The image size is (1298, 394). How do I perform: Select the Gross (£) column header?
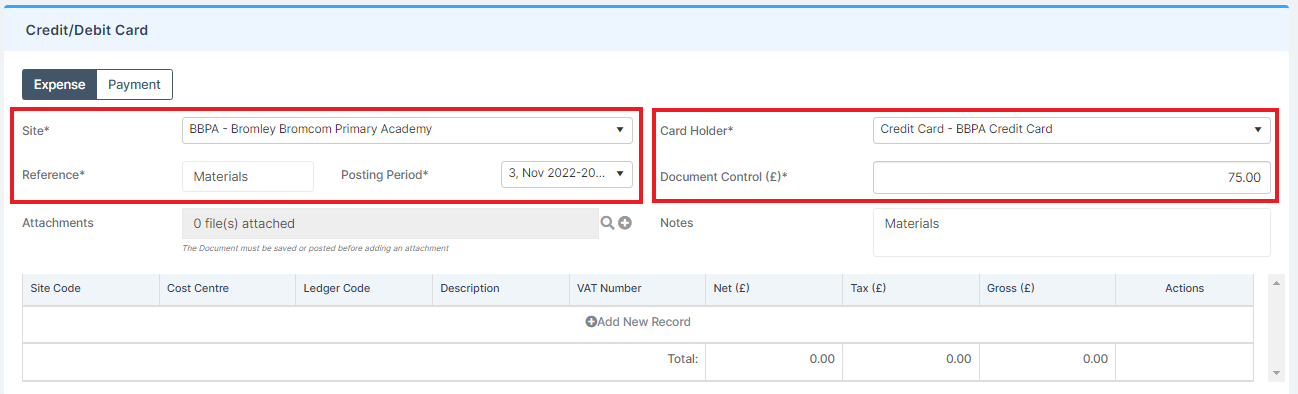click(x=1047, y=288)
